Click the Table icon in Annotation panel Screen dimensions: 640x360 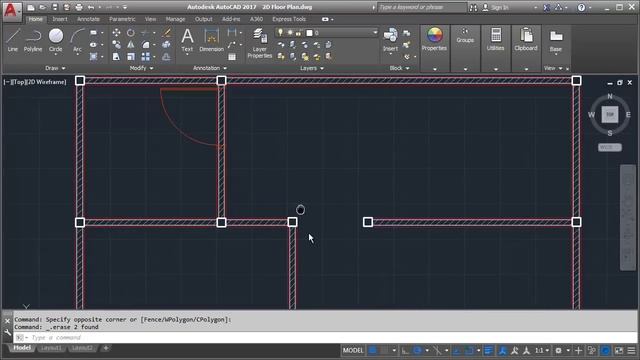[x=232, y=57]
